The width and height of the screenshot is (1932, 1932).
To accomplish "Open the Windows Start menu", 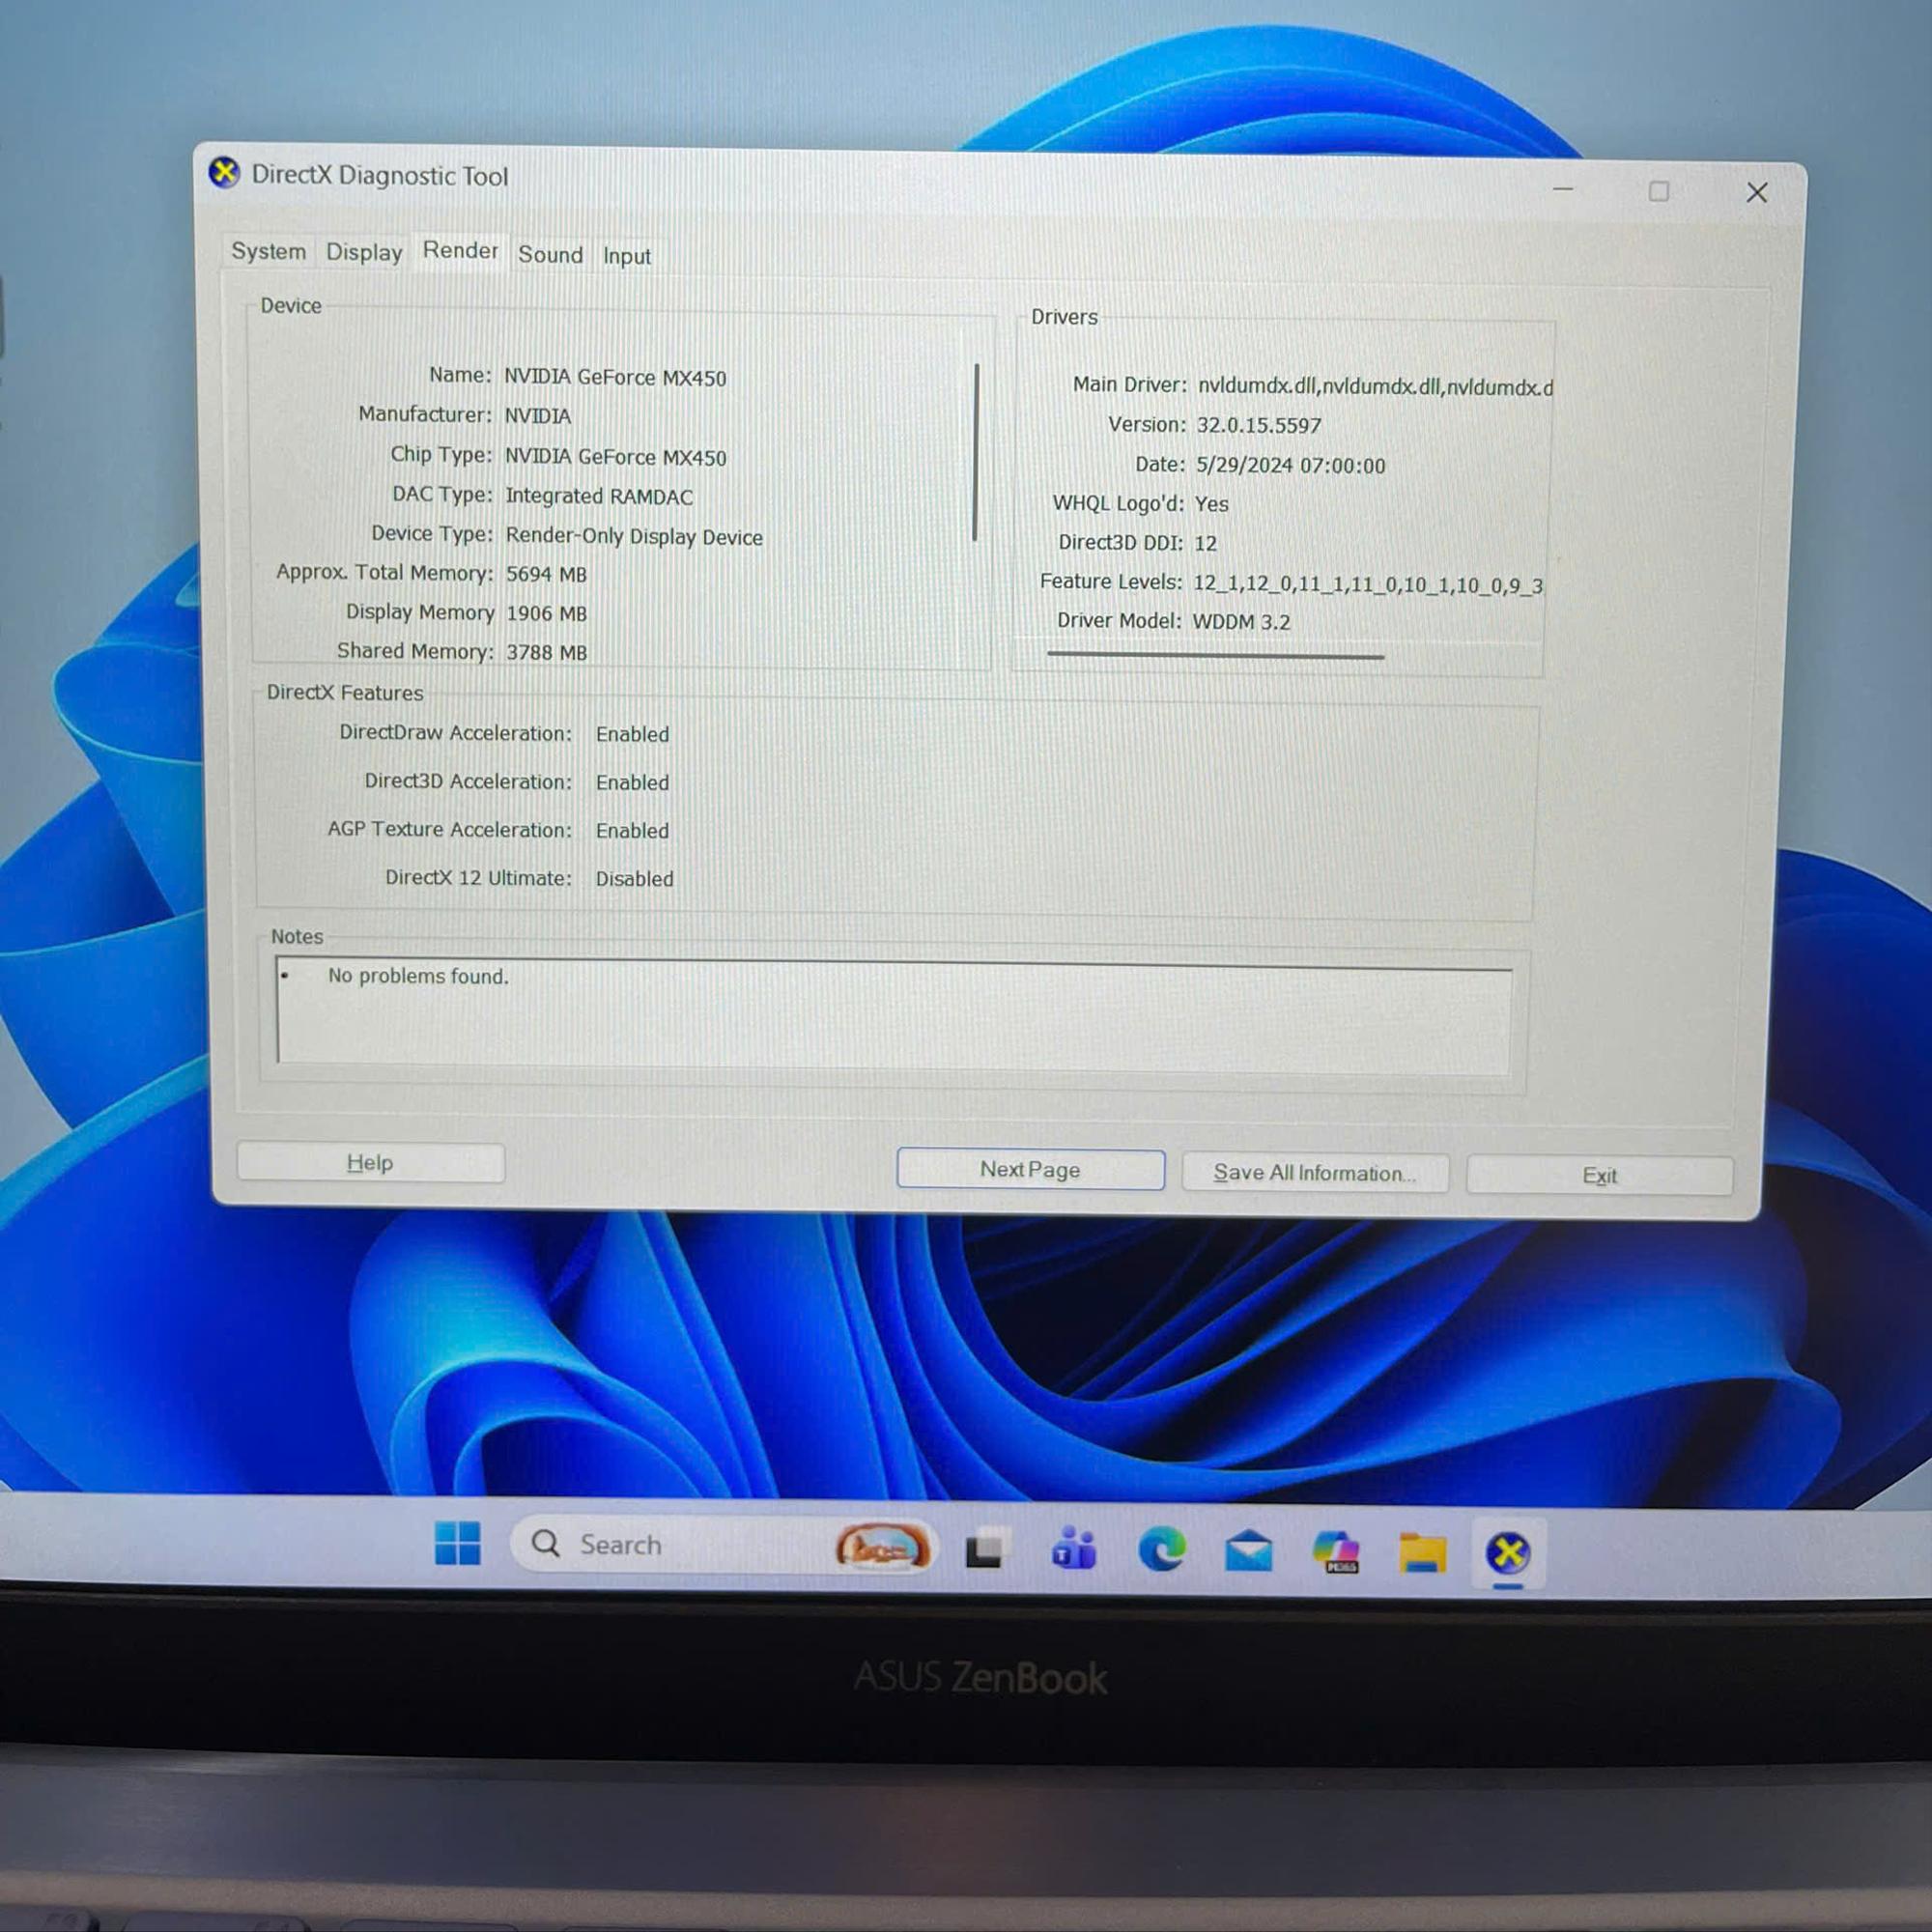I will pos(460,1545).
